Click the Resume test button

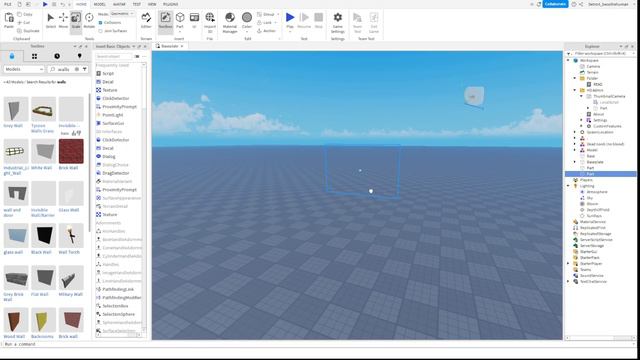(304, 20)
